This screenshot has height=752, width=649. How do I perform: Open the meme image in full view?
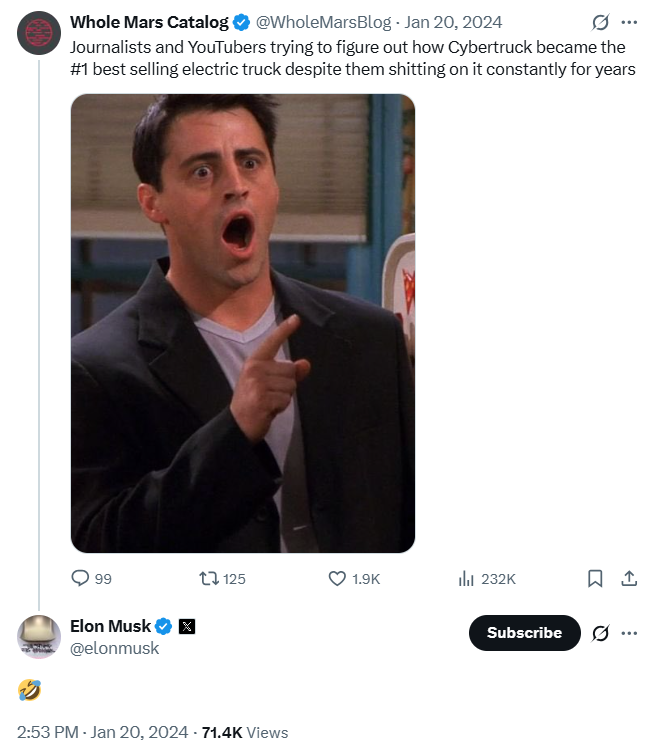pyautogui.click(x=243, y=323)
